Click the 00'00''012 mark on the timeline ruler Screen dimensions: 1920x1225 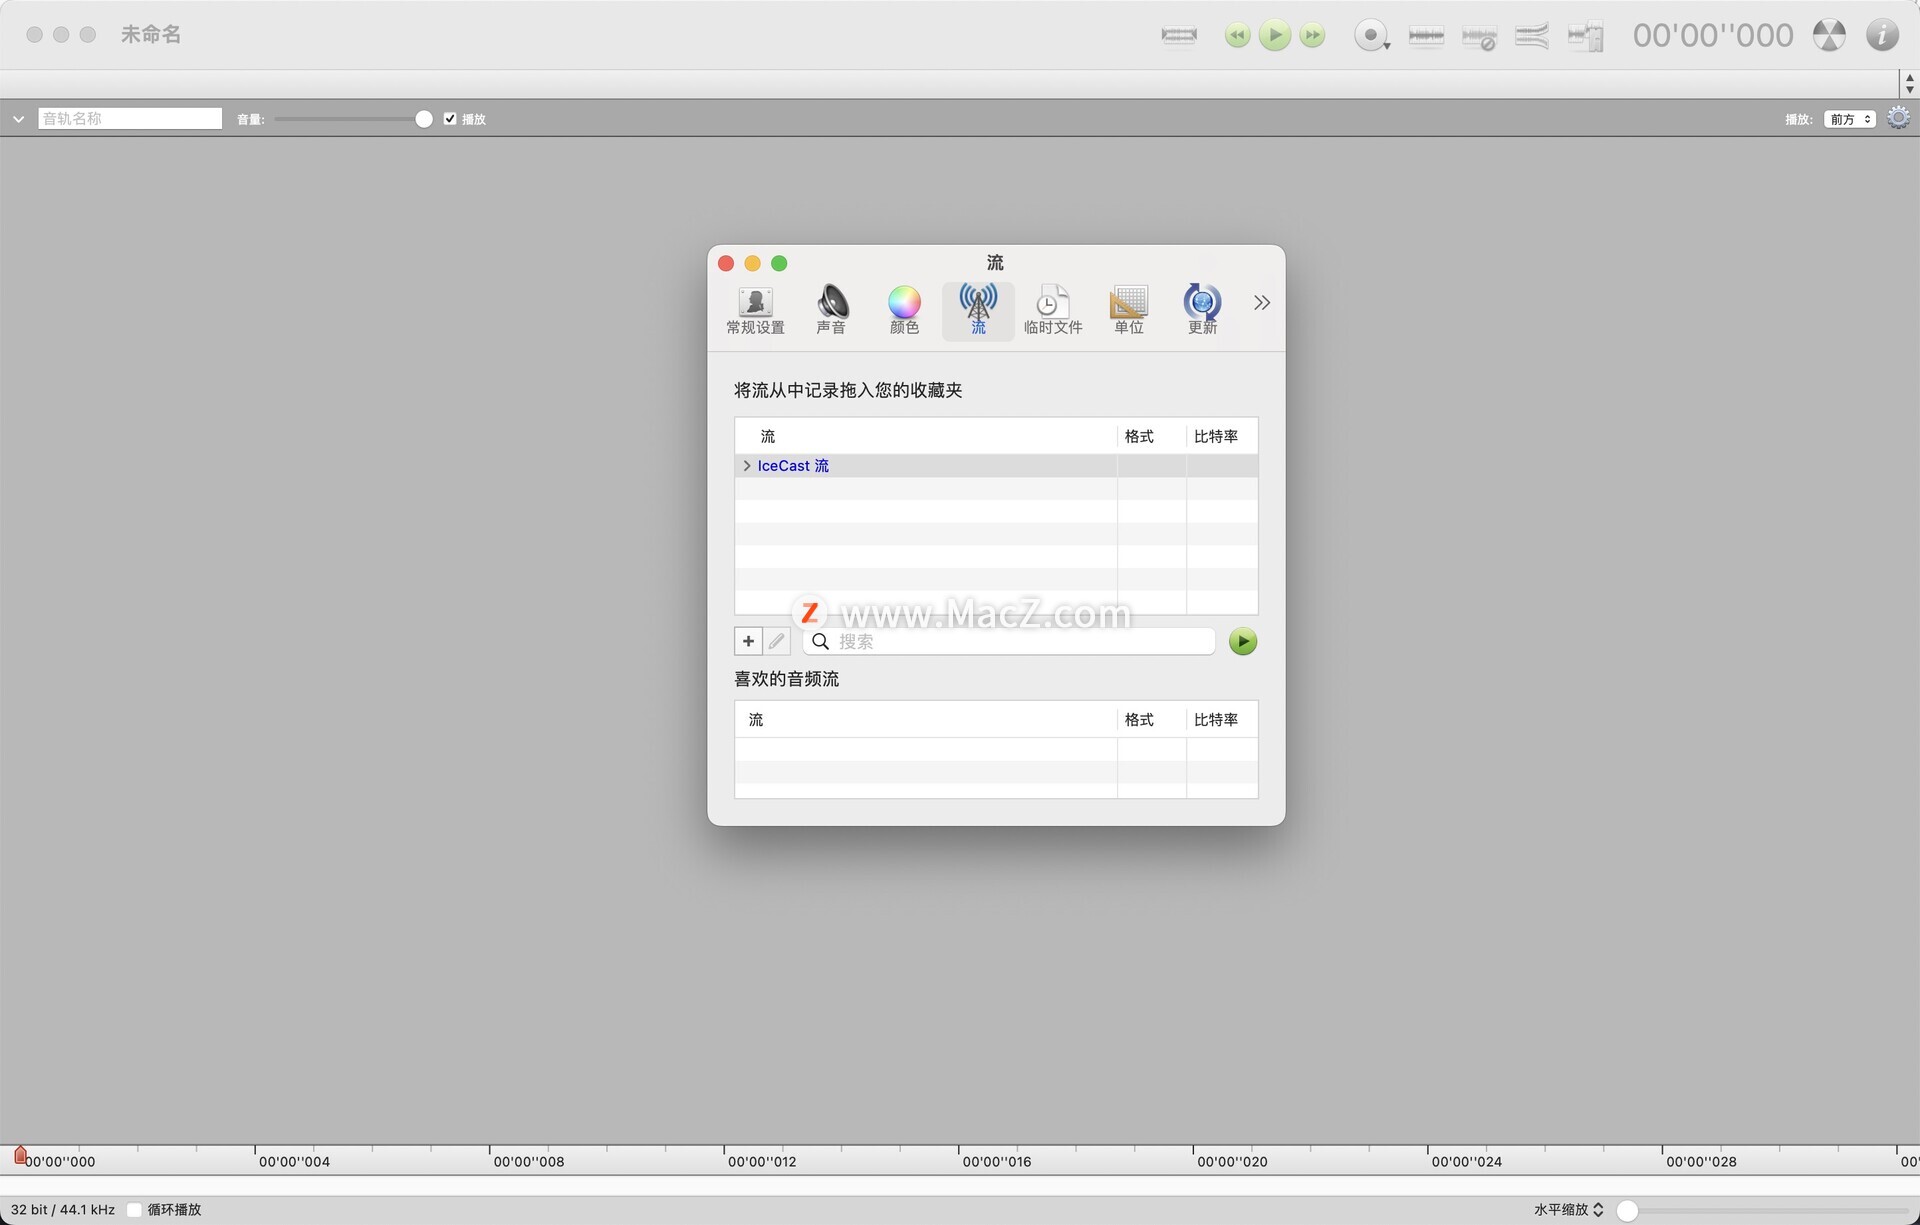(762, 1161)
